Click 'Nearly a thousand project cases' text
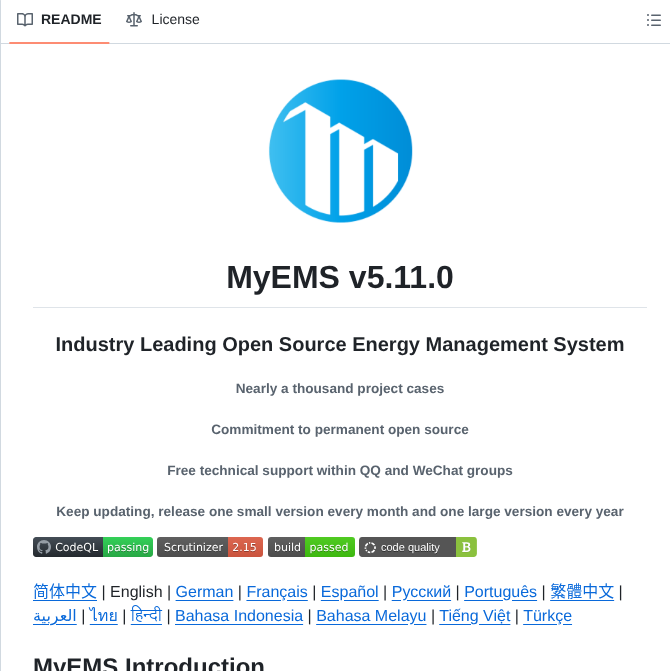670x671 pixels. click(340, 389)
